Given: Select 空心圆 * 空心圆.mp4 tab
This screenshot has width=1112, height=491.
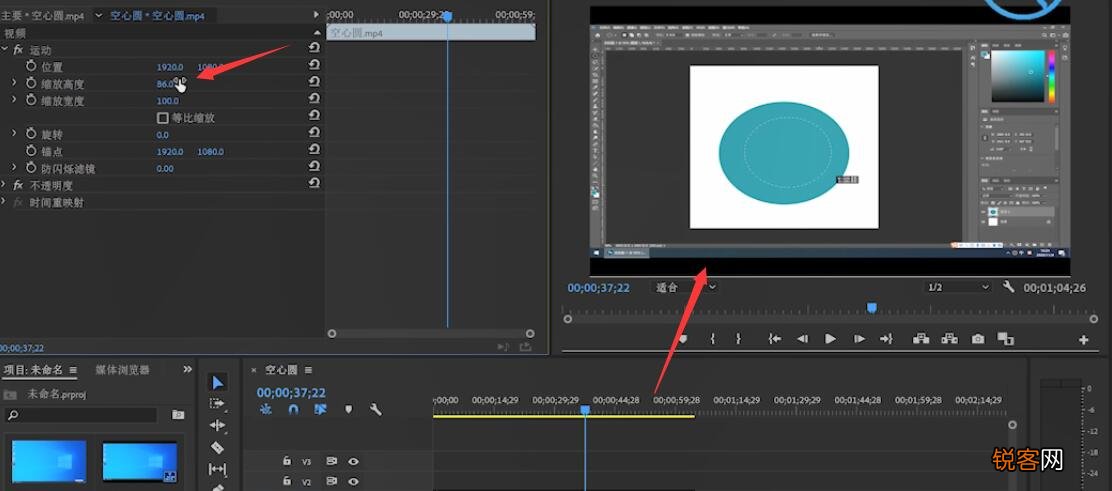Looking at the screenshot, I should point(157,15).
